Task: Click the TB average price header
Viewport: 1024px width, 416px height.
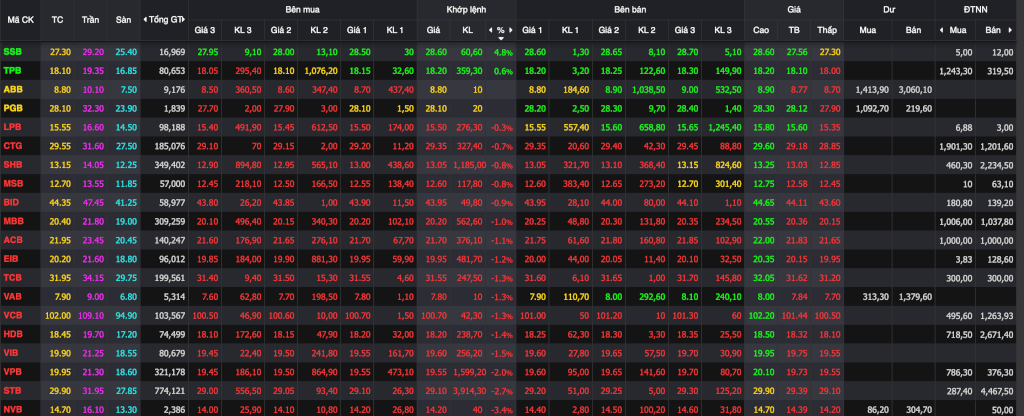Action: tap(794, 30)
